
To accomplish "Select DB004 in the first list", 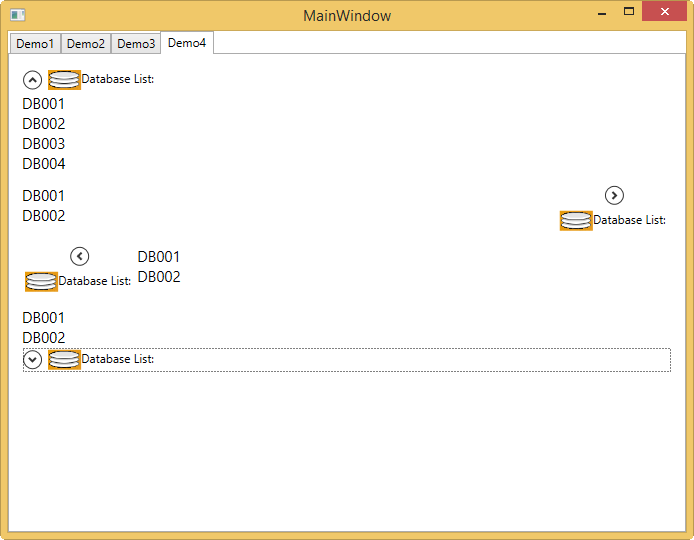I will pyautogui.click(x=44, y=164).
